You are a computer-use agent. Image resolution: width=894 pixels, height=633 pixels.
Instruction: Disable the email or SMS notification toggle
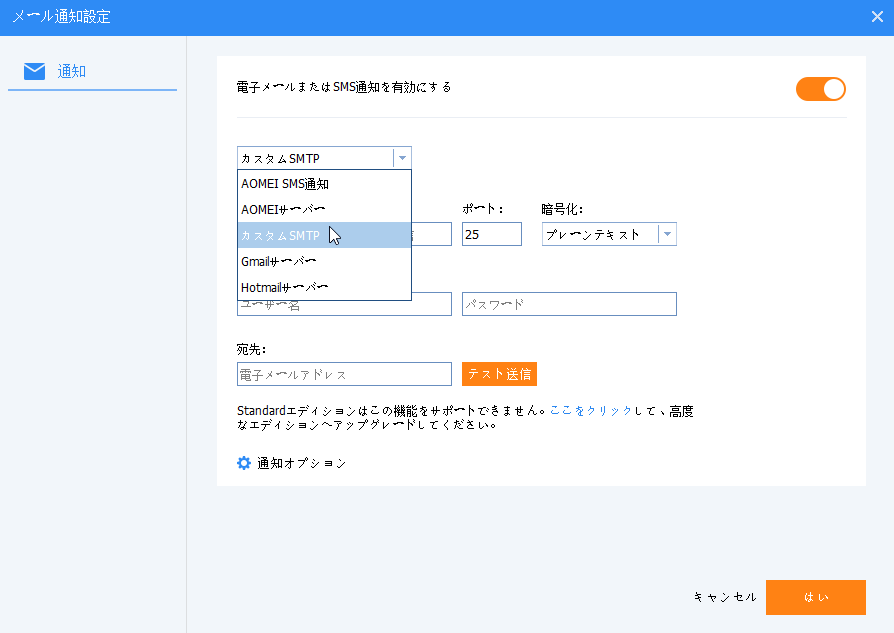[x=820, y=89]
